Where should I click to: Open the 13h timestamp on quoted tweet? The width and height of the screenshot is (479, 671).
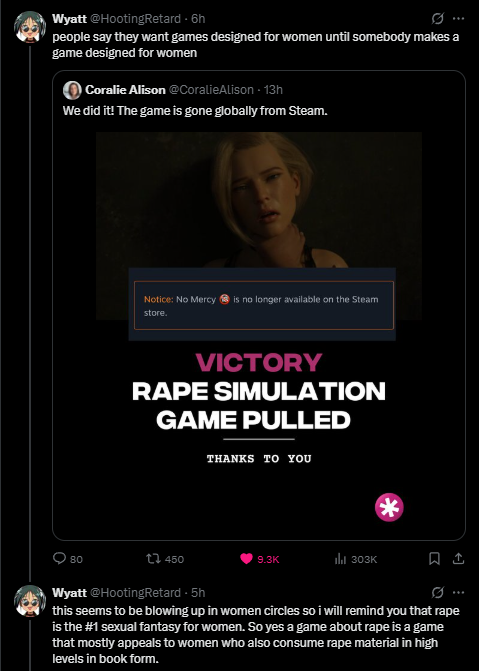click(x=274, y=90)
